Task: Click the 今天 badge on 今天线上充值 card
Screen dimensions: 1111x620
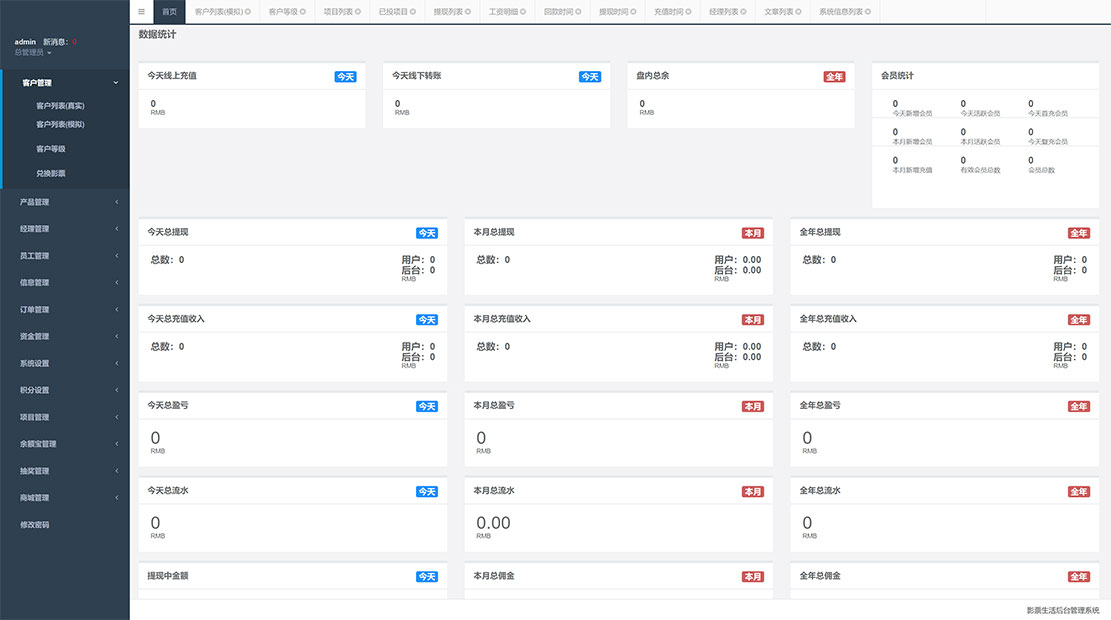Action: pos(345,76)
